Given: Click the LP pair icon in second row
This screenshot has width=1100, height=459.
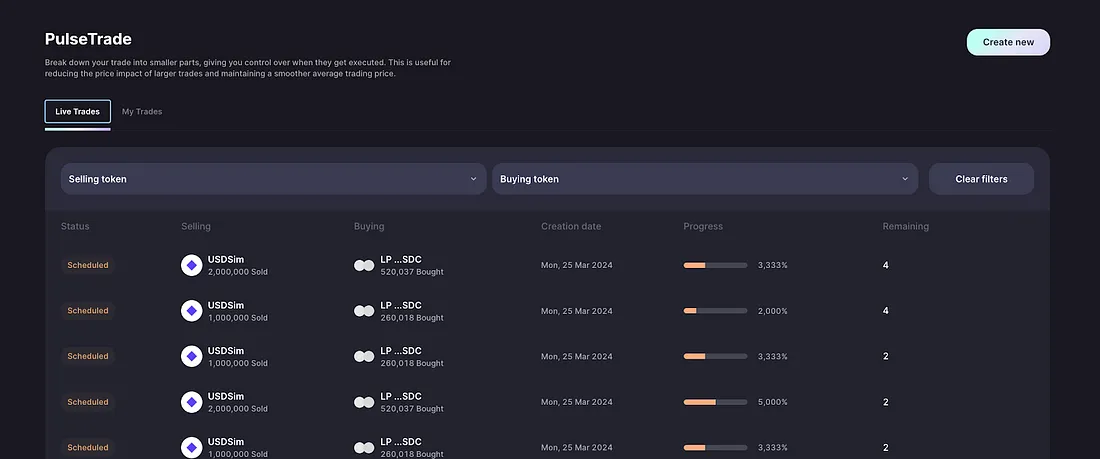Looking at the screenshot, I should point(364,311).
